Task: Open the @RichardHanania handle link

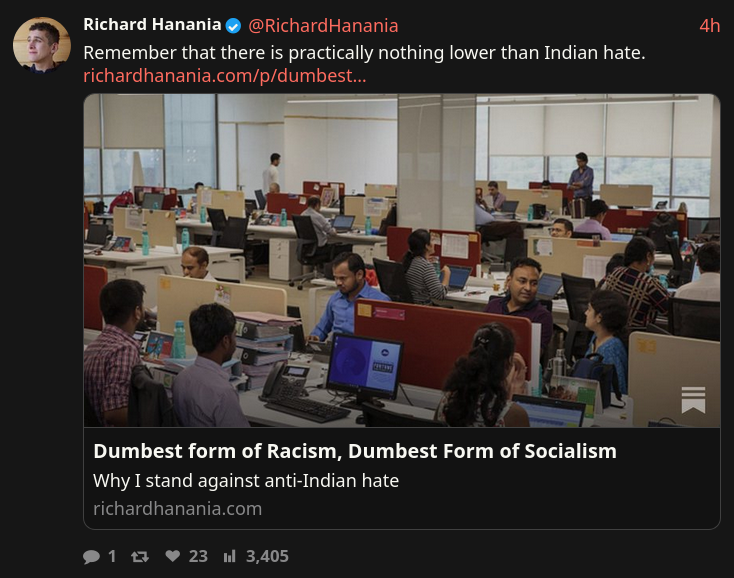Action: tap(323, 26)
